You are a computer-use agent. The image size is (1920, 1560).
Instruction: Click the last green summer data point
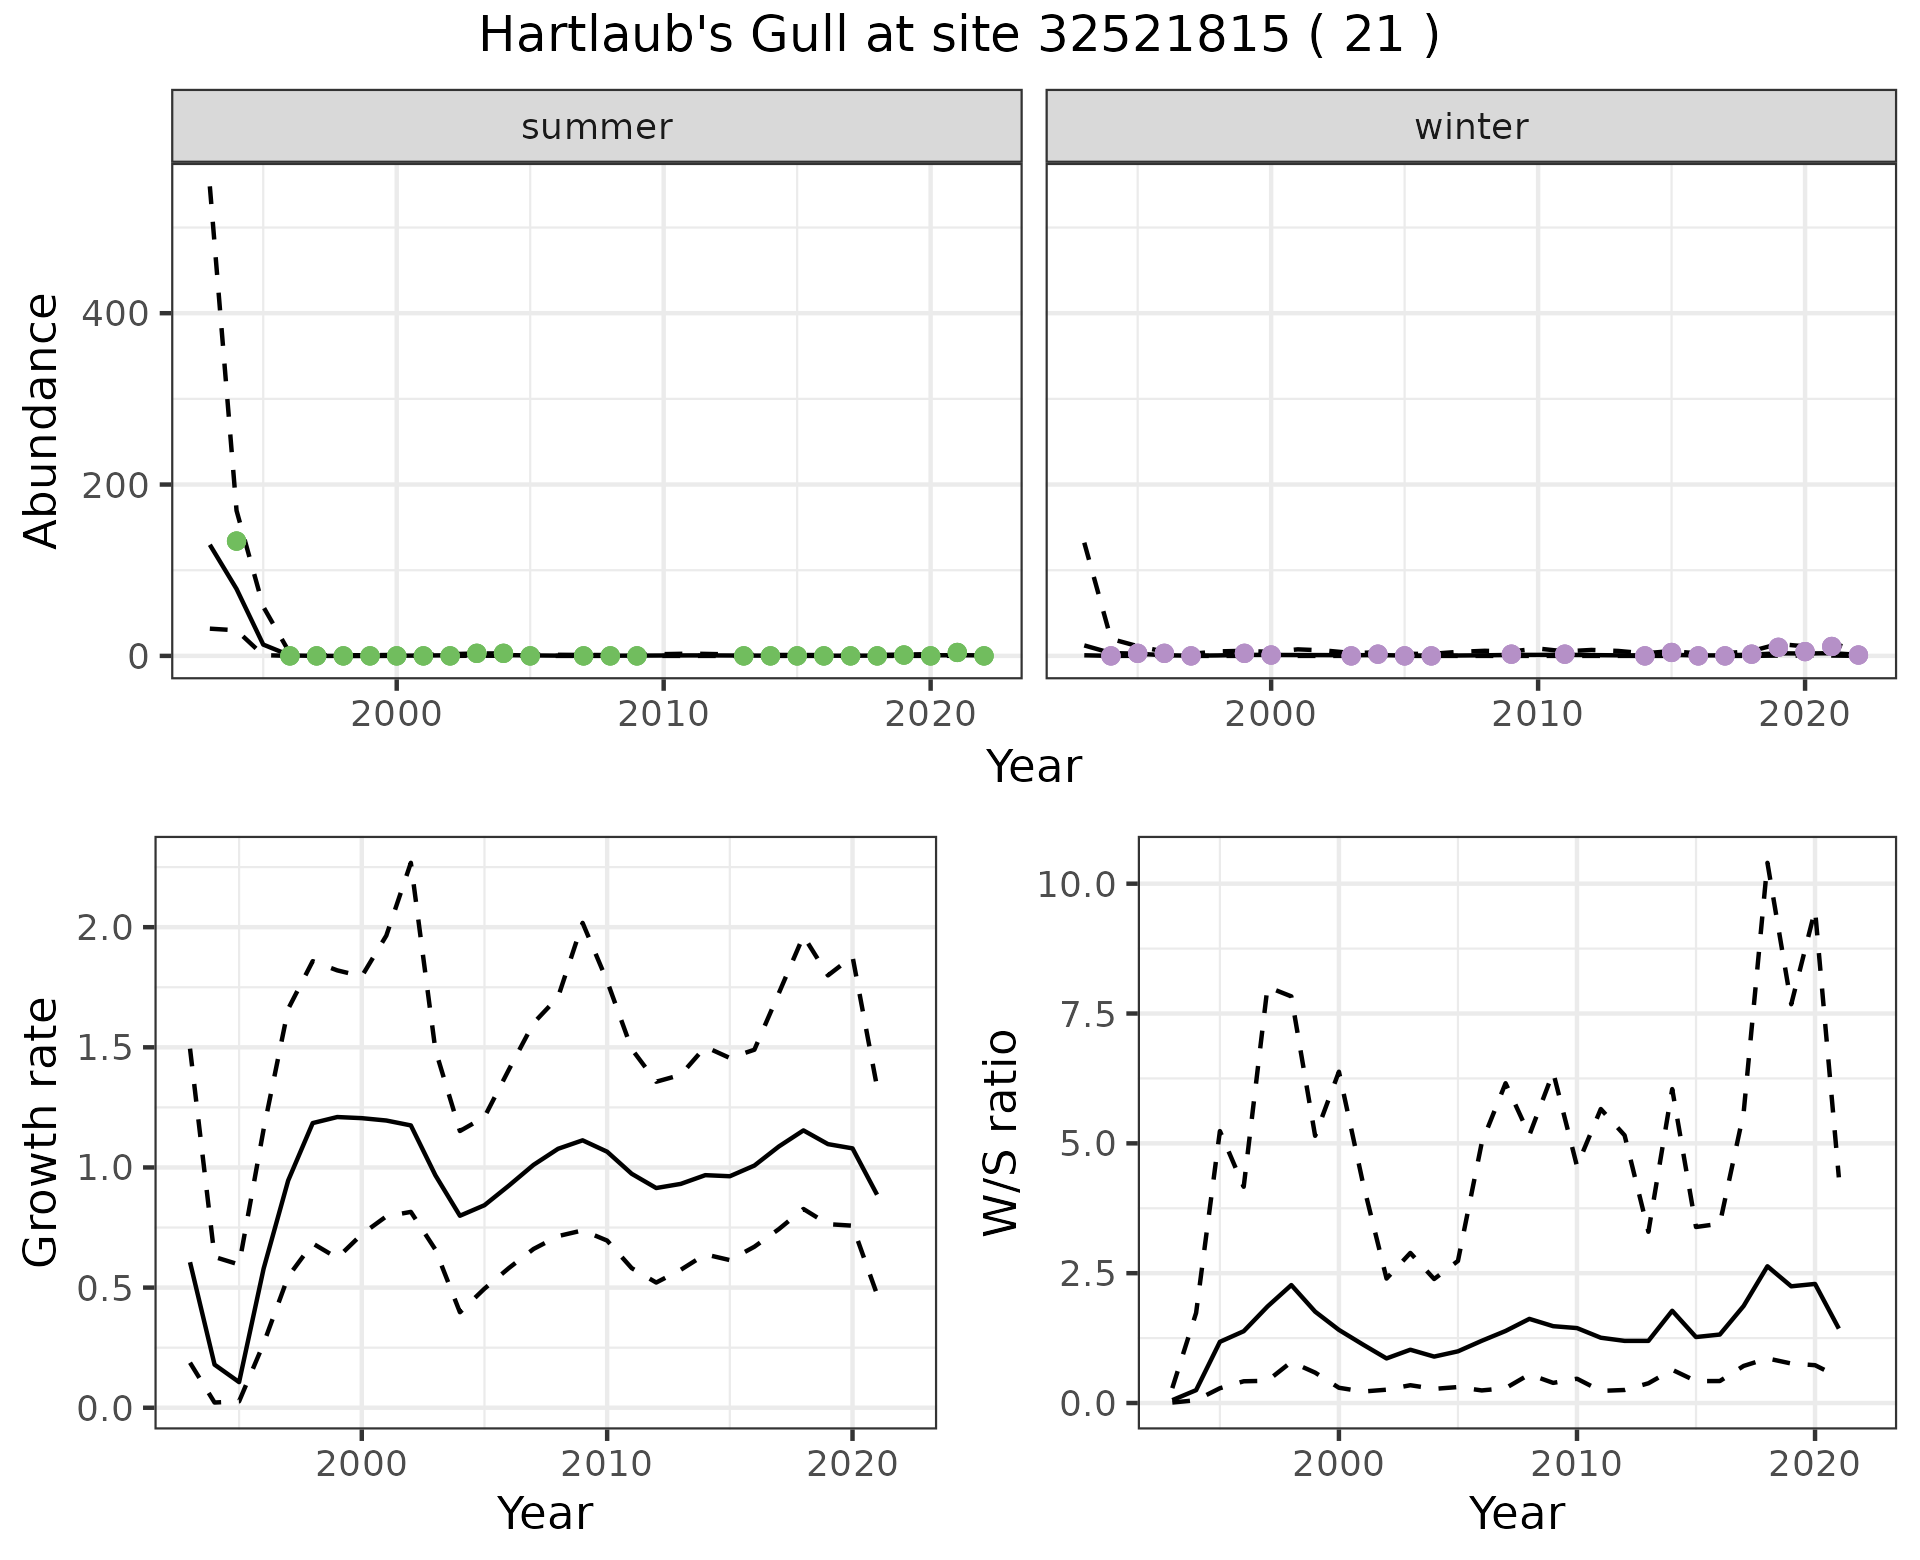tap(984, 656)
